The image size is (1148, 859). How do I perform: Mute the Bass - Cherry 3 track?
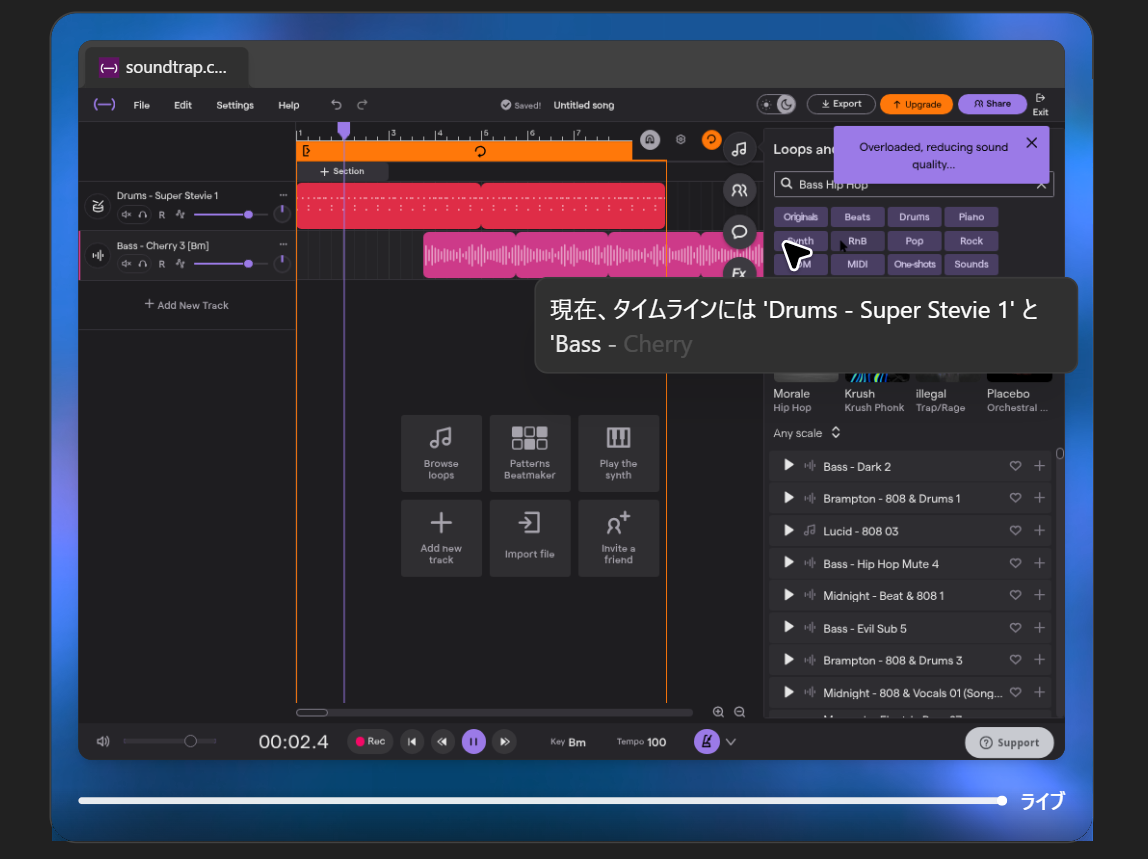click(x=126, y=264)
